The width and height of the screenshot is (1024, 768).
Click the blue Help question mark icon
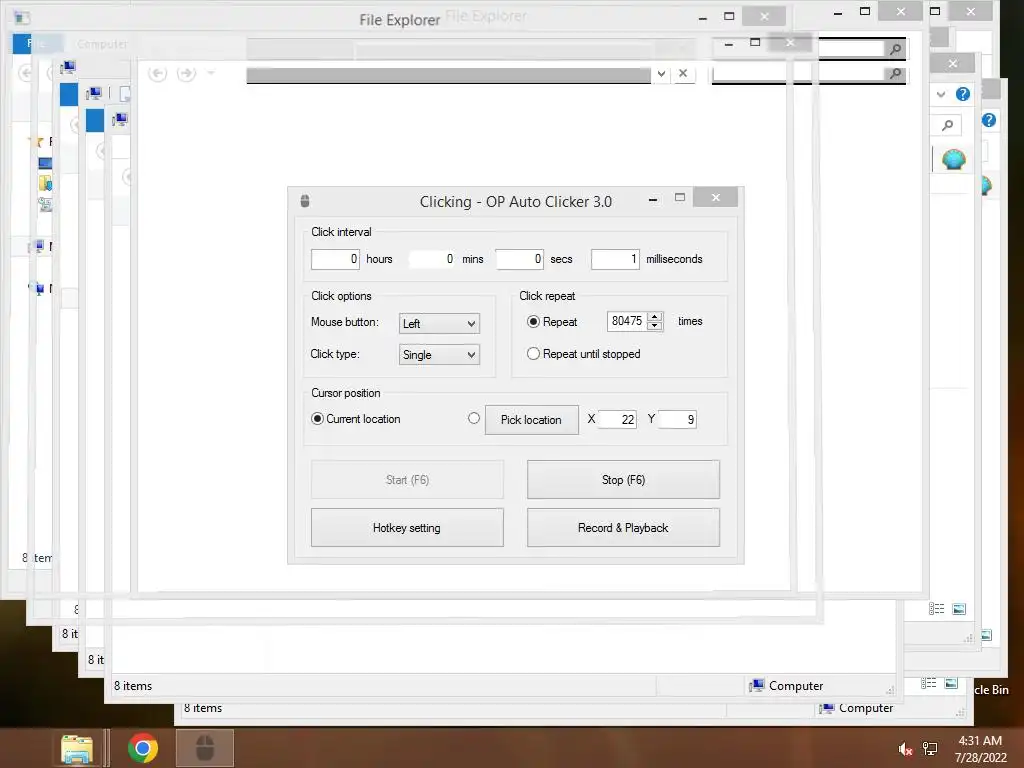(x=963, y=94)
